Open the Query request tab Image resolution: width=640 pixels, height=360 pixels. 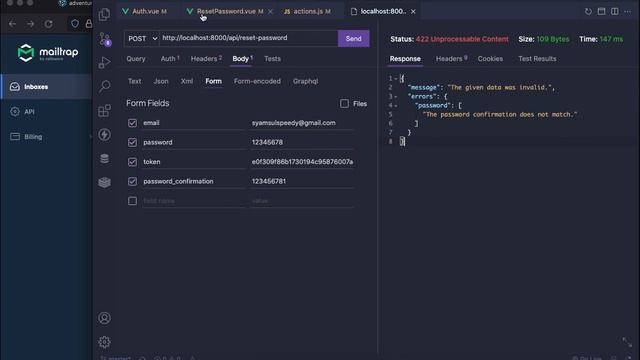point(136,59)
